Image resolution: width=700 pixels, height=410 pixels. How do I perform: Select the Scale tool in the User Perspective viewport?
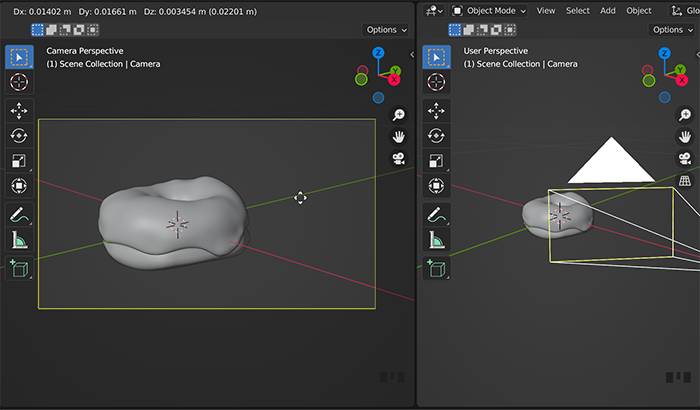click(x=437, y=160)
